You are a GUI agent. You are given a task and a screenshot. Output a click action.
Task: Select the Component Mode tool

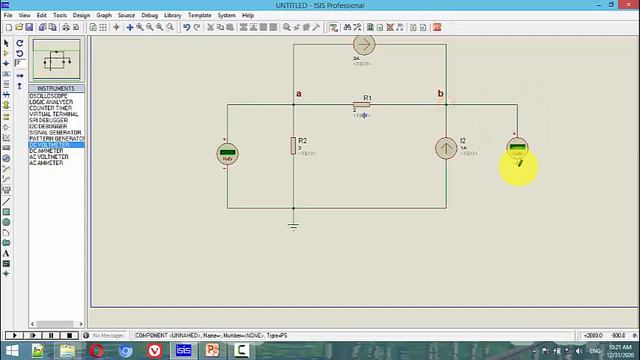click(x=6, y=53)
